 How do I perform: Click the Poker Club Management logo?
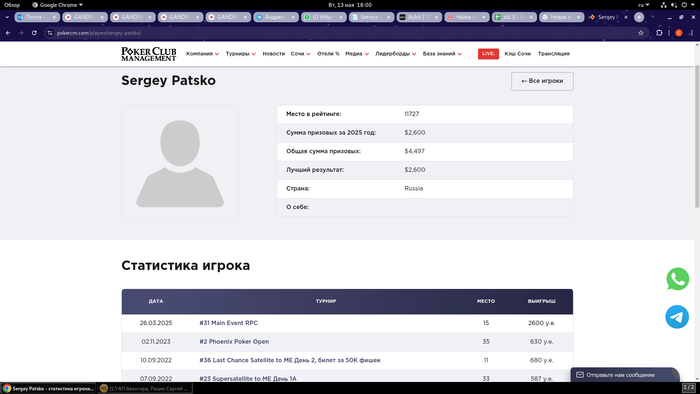tap(149, 54)
